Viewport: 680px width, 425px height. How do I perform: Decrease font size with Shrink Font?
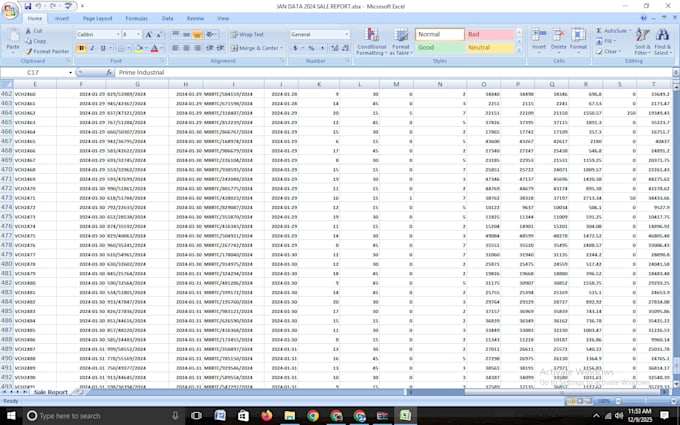click(159, 35)
